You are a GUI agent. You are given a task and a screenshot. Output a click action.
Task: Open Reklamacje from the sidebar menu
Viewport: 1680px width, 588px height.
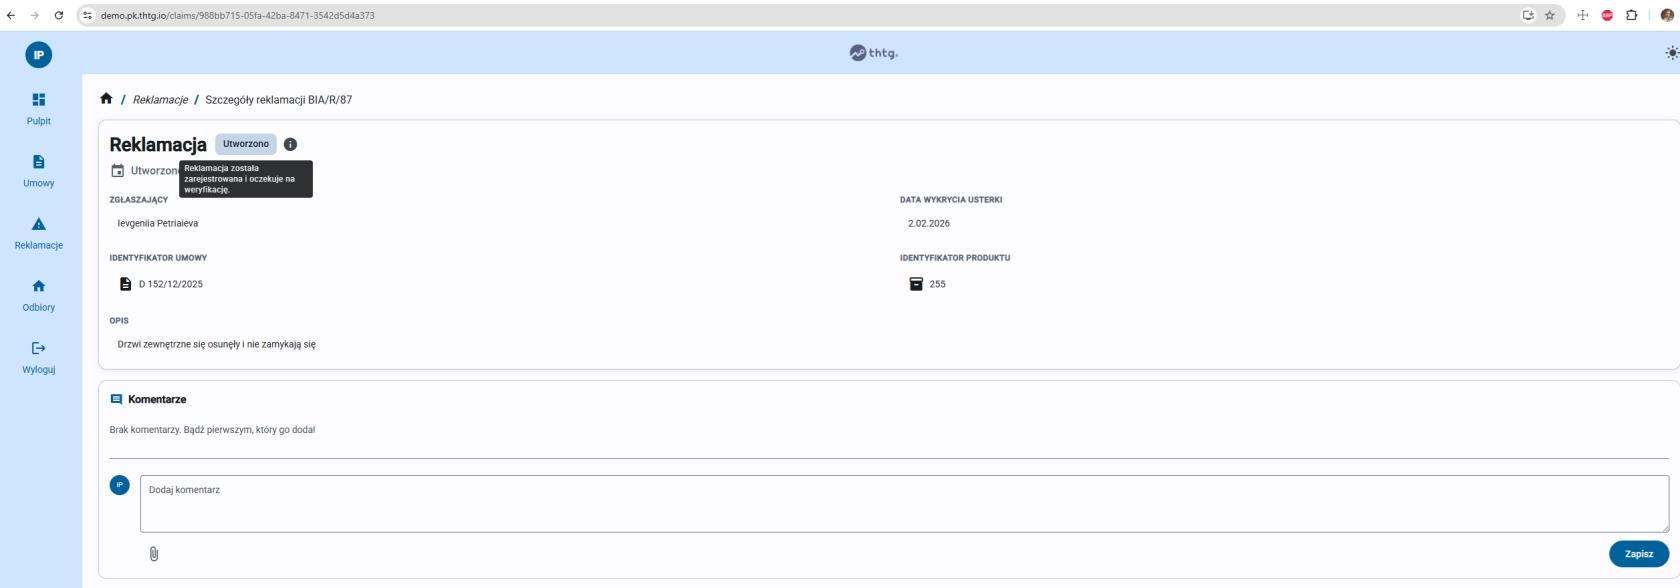tap(39, 233)
